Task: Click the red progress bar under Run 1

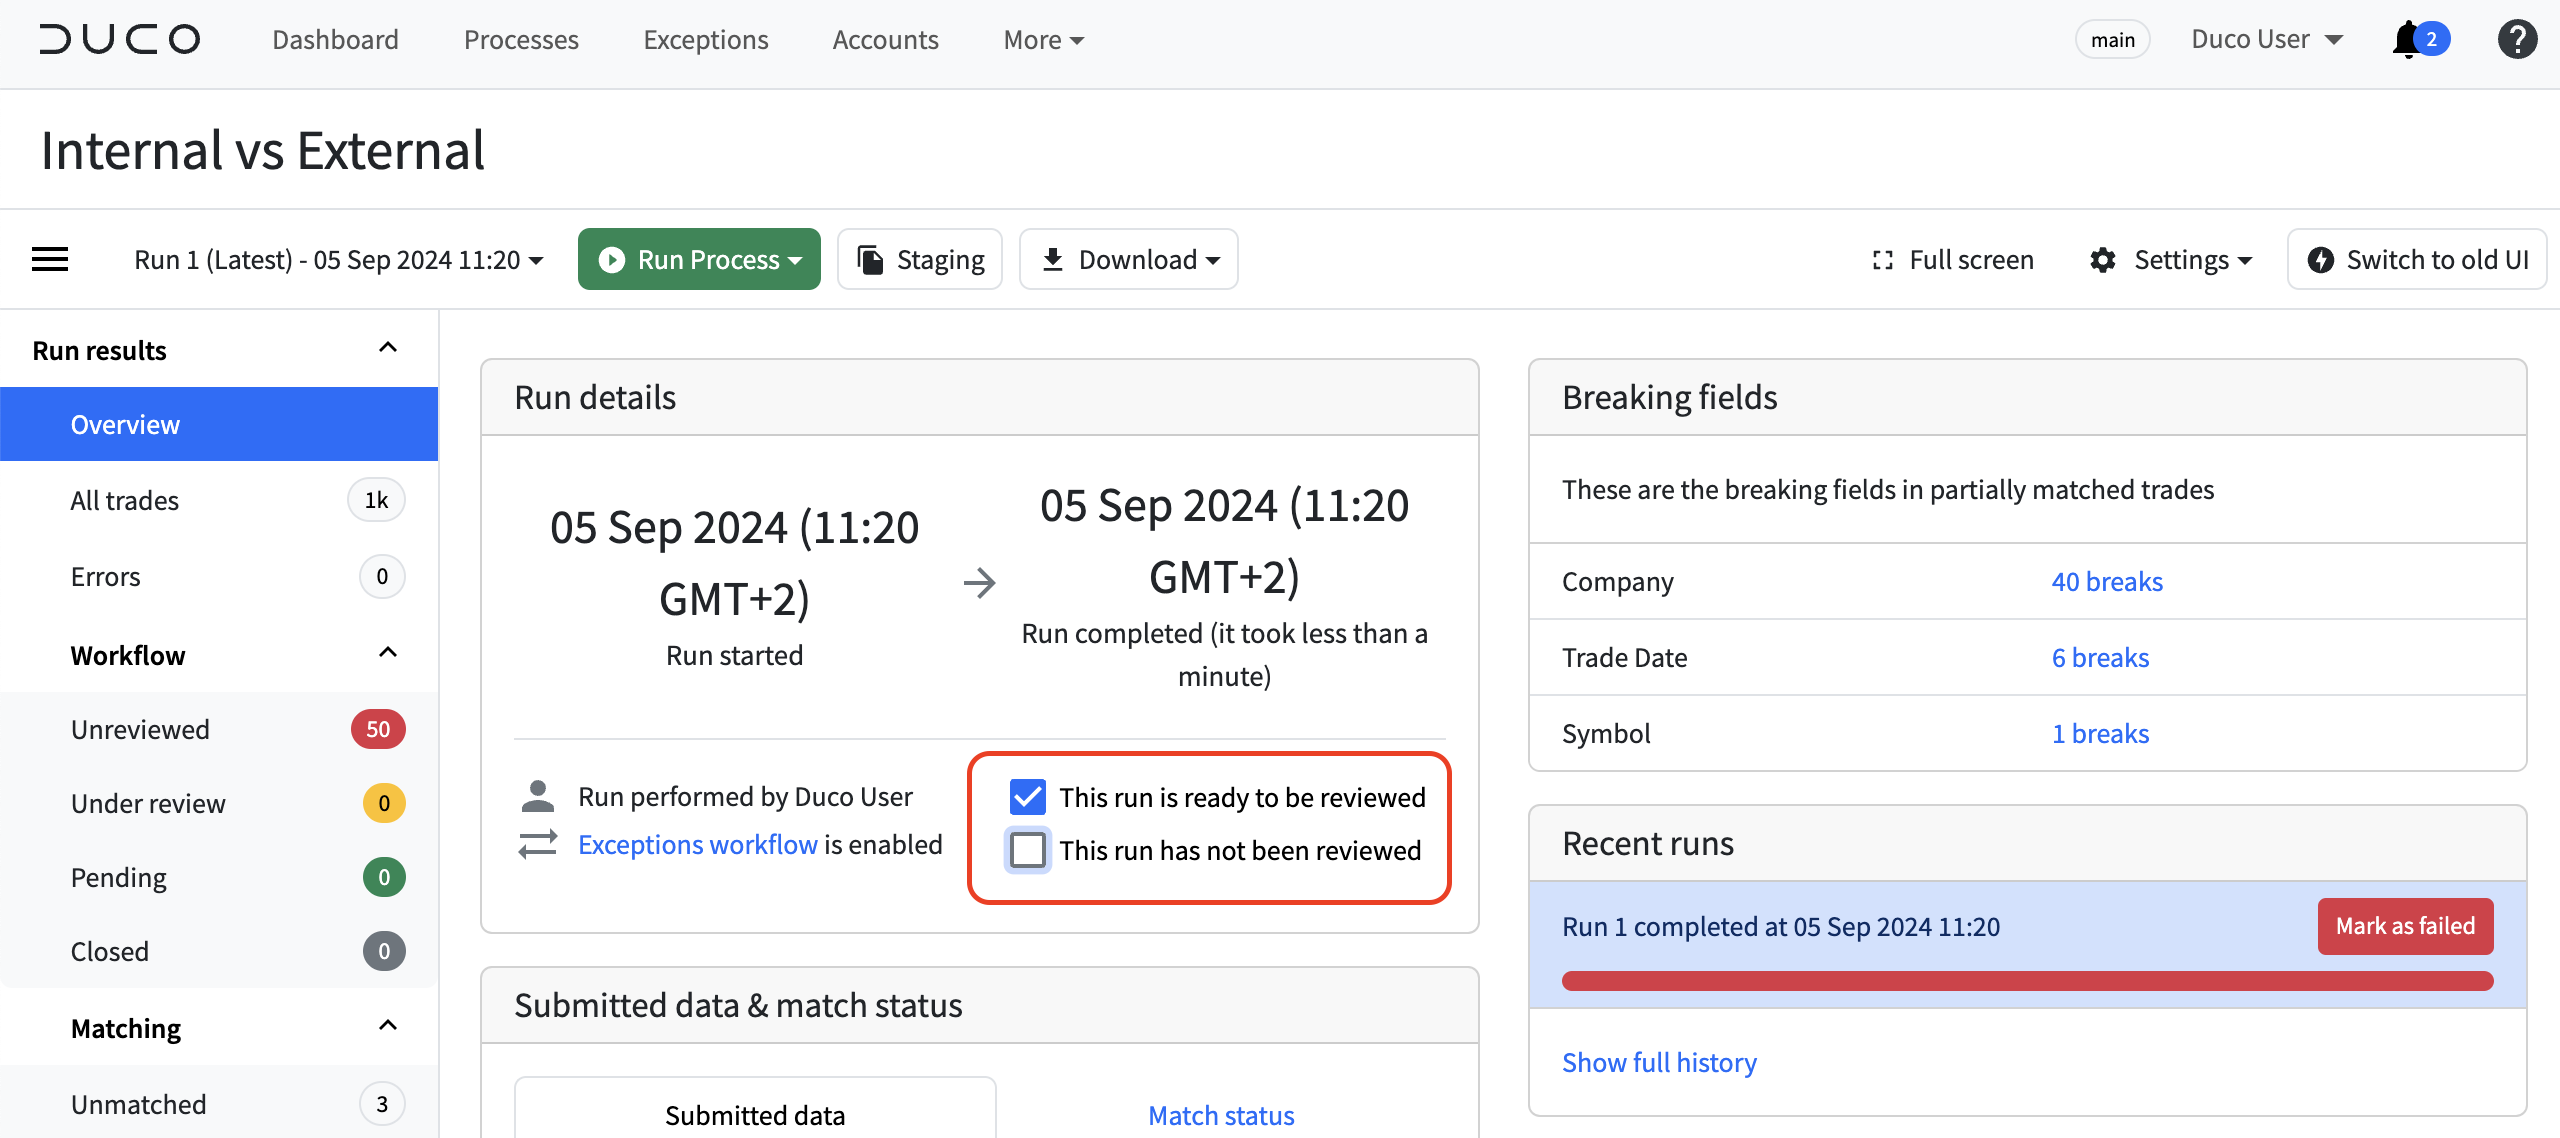Action: [x=2027, y=981]
